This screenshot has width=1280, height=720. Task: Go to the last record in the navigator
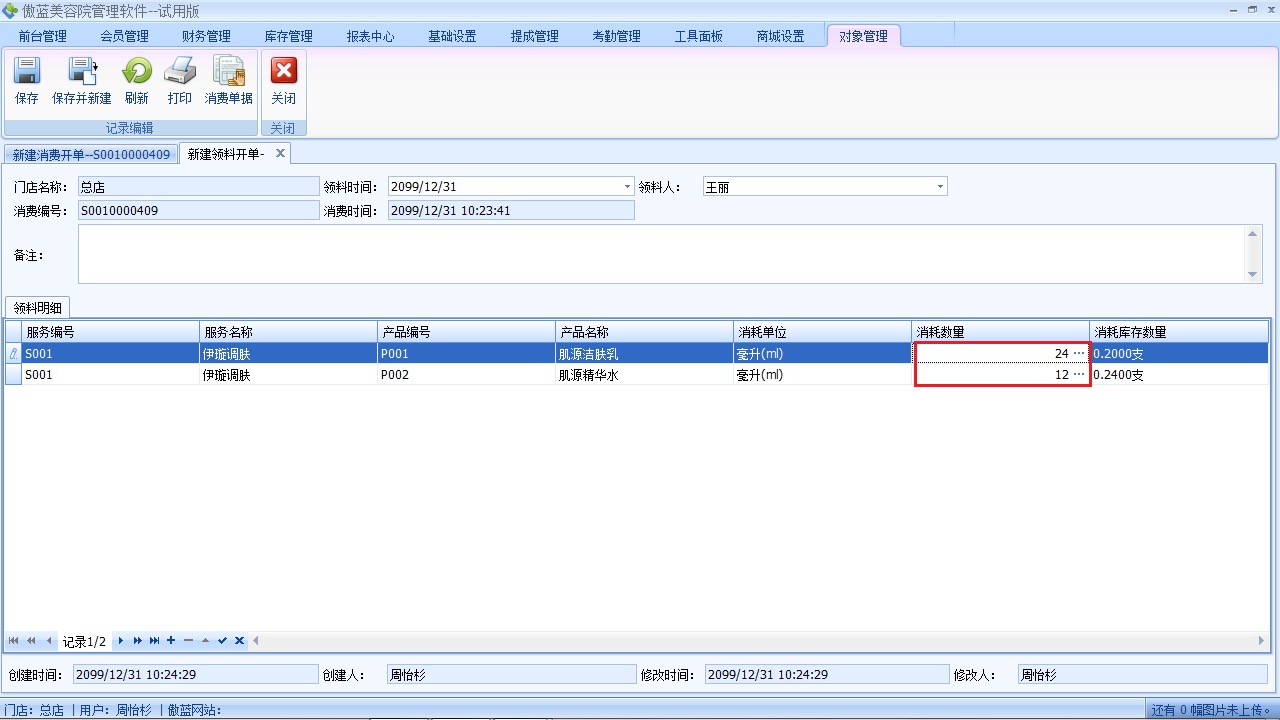pos(154,641)
